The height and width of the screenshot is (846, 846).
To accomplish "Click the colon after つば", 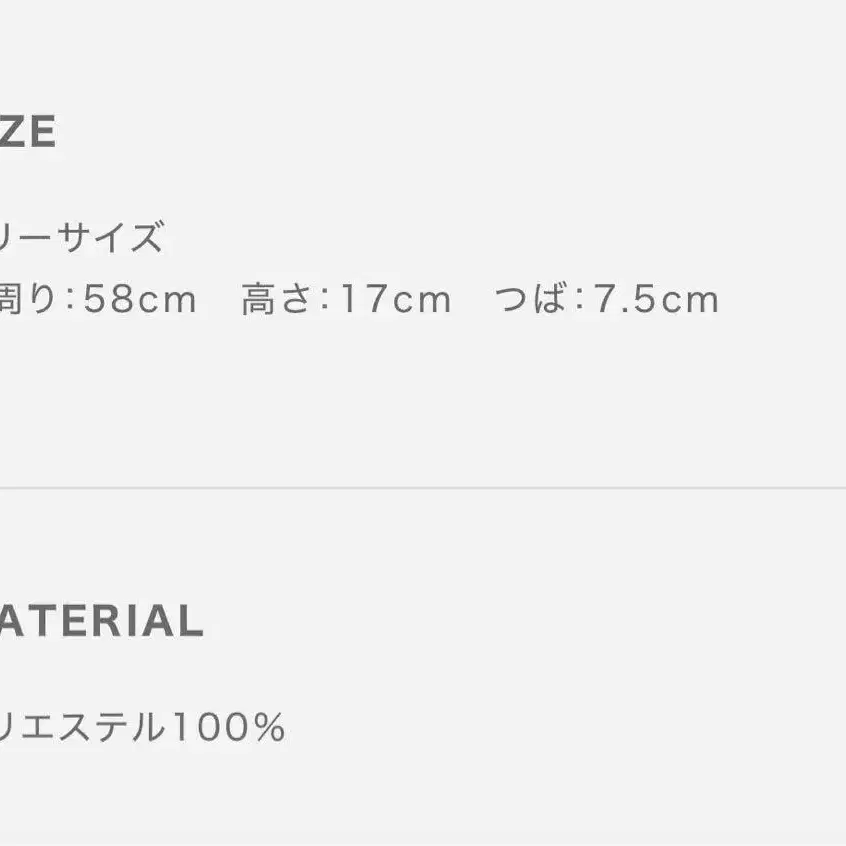I will (x=580, y=300).
